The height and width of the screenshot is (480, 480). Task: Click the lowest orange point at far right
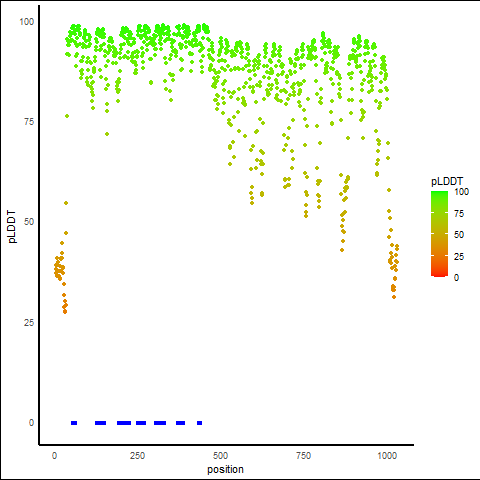click(x=394, y=297)
